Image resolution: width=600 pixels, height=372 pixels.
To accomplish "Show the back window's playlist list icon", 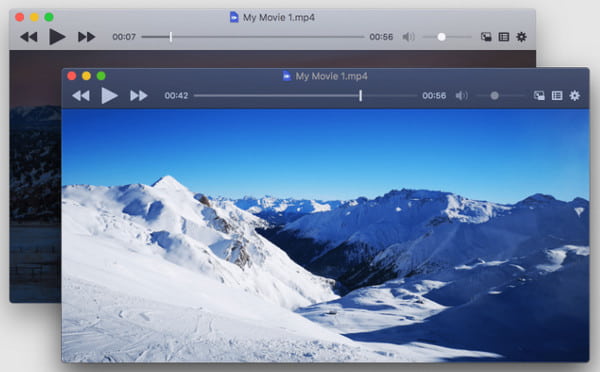I will pos(504,37).
